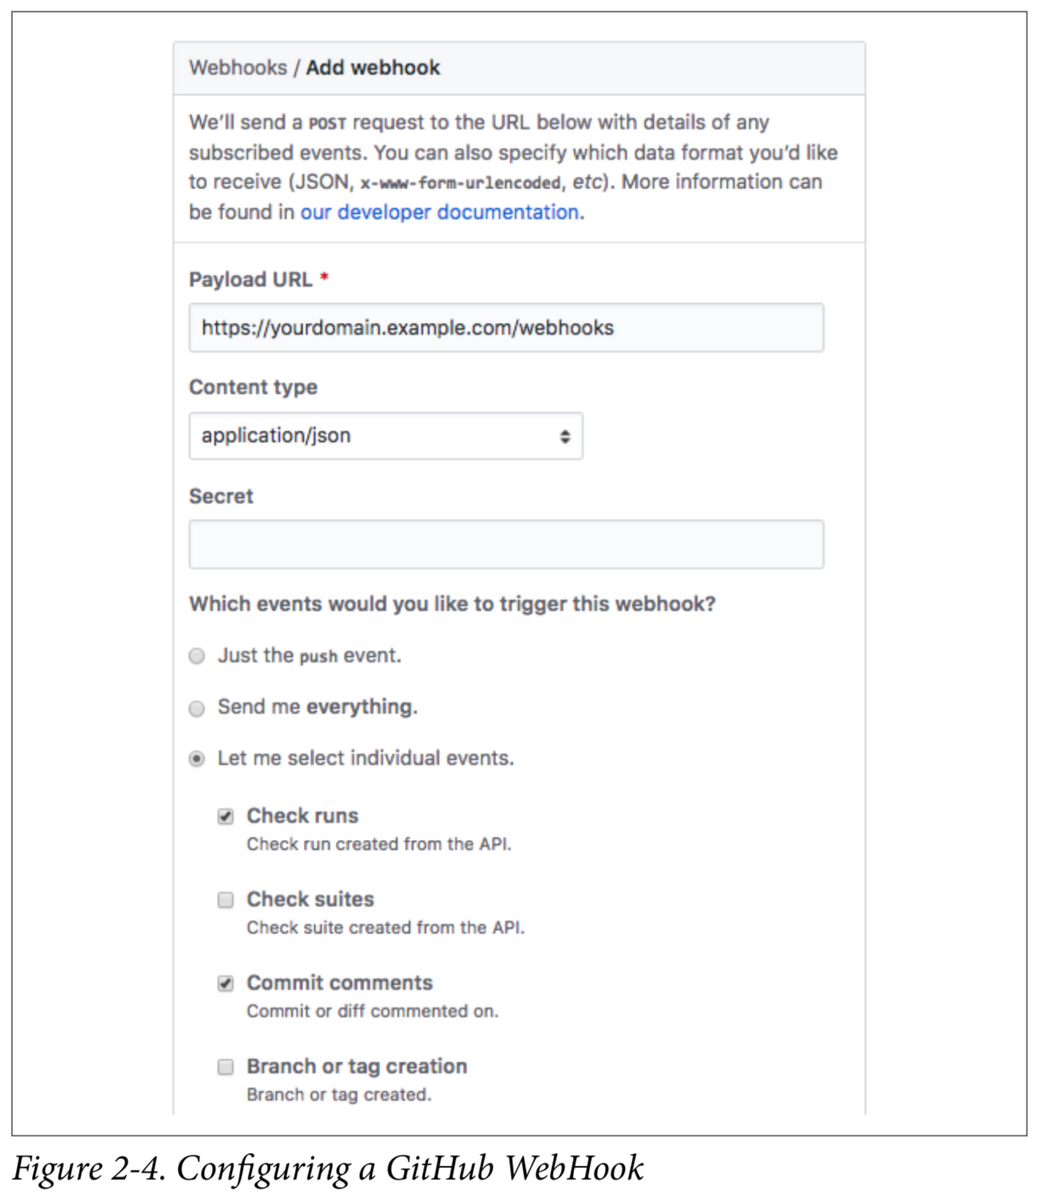Screen dimensions: 1044x1200
Task: Focus the empty Secret input field
Action: (x=506, y=545)
